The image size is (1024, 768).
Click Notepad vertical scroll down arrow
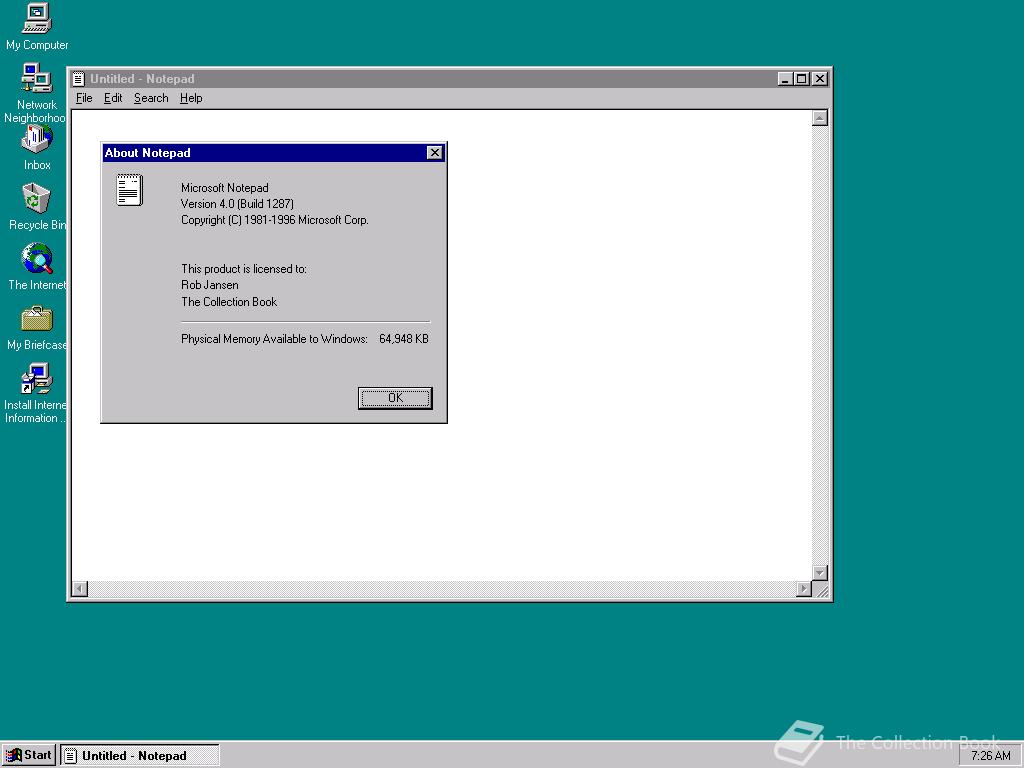point(820,573)
